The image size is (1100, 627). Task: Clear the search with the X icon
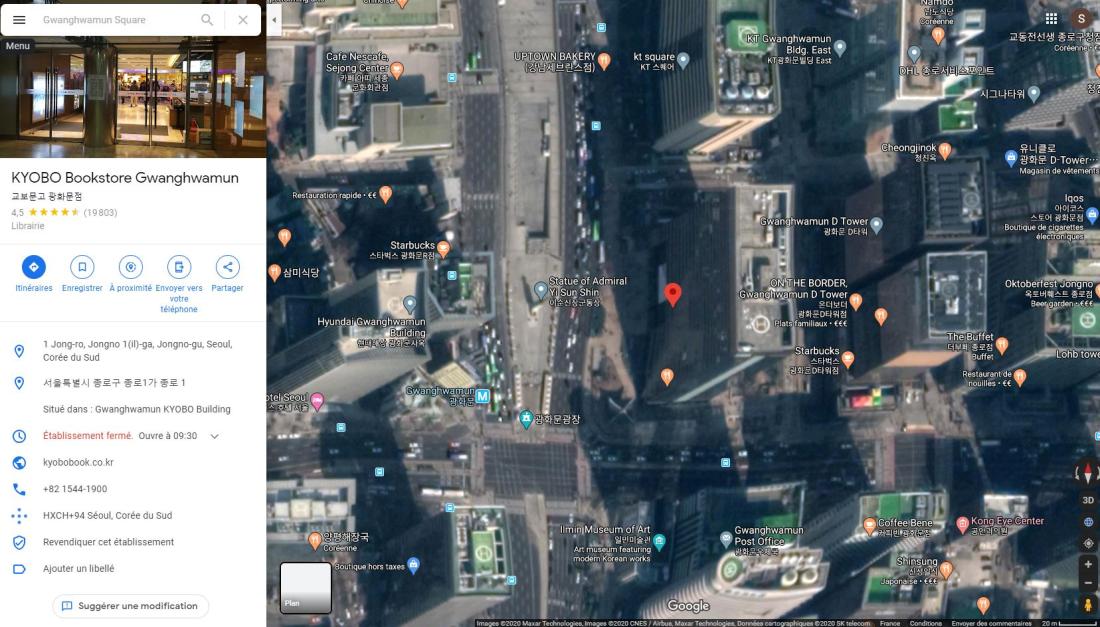[x=243, y=20]
